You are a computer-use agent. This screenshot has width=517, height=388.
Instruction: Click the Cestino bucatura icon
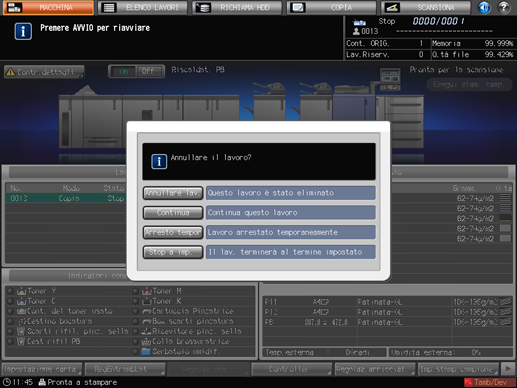pyautogui.click(x=22, y=322)
